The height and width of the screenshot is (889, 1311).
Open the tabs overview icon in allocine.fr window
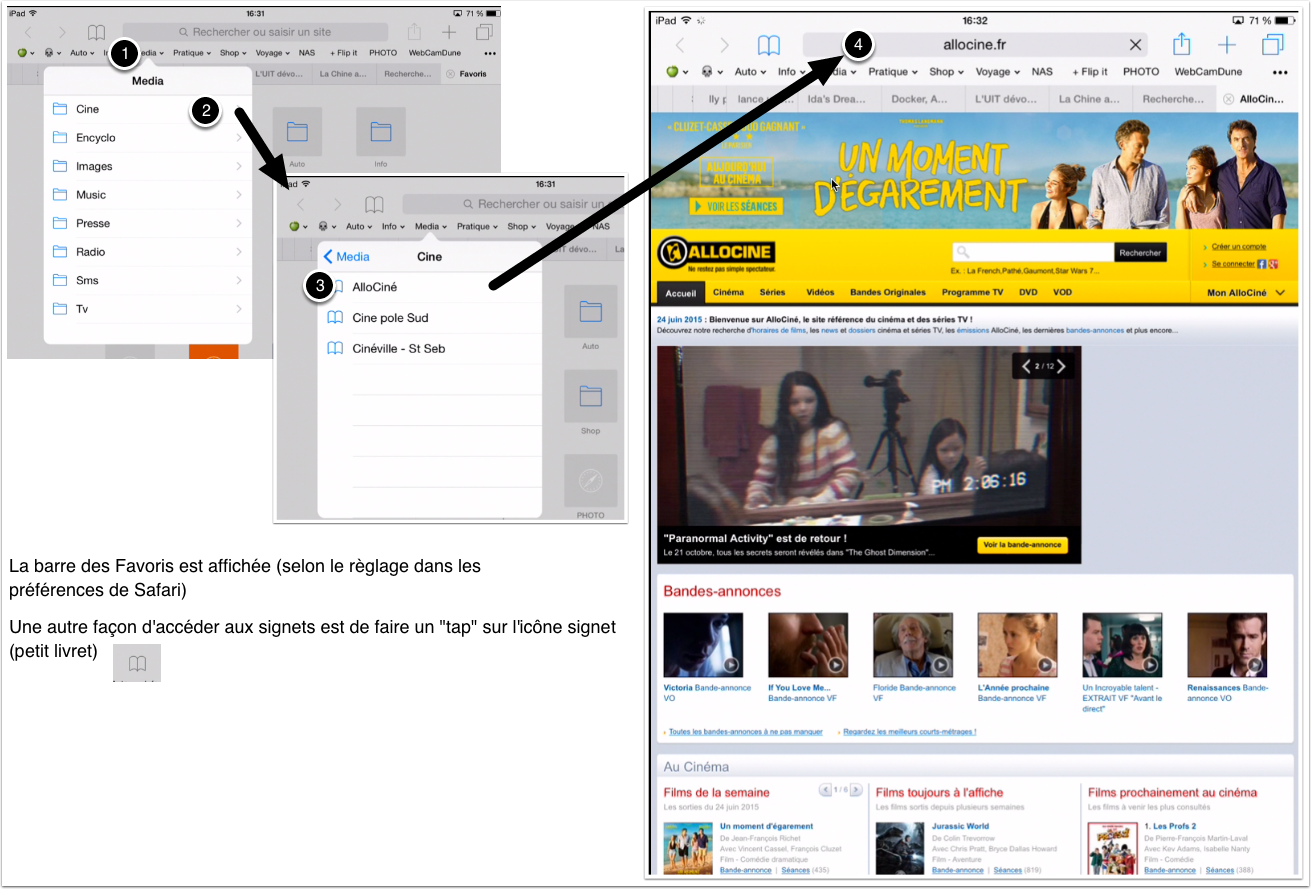click(1272, 45)
